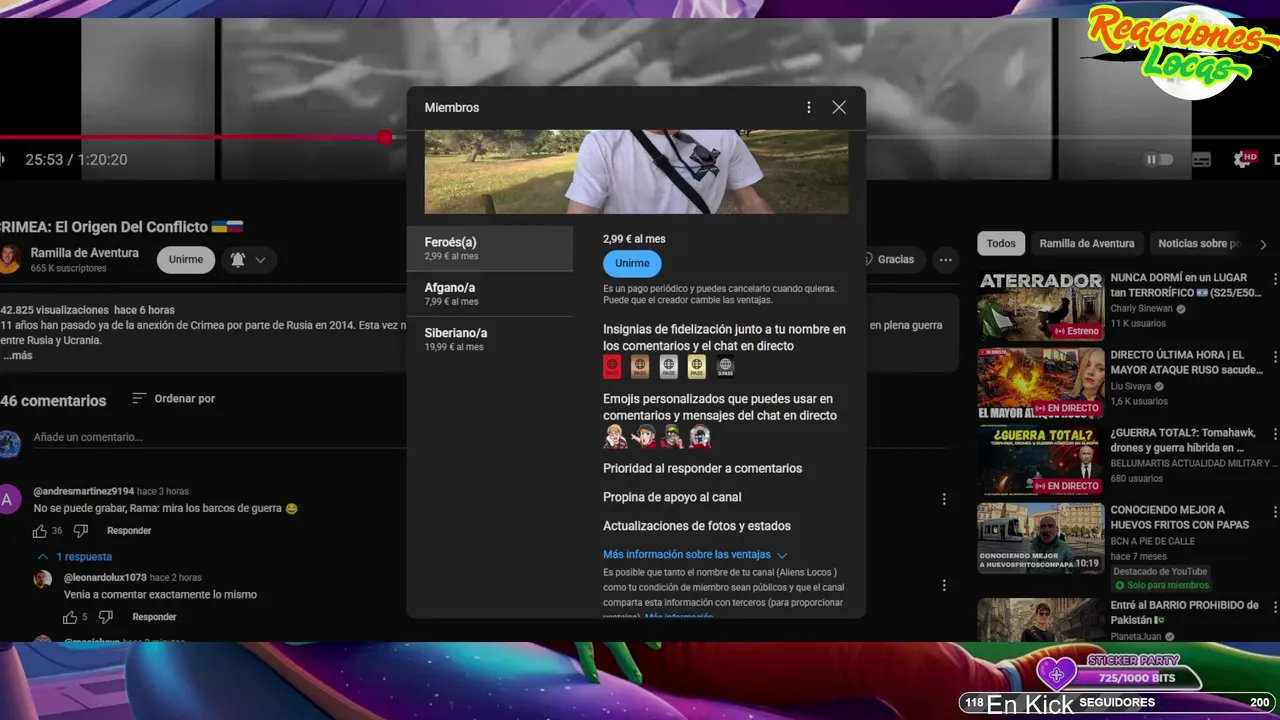Select the Noticias sobre filter chip
1280x720 pixels.
tap(1199, 243)
